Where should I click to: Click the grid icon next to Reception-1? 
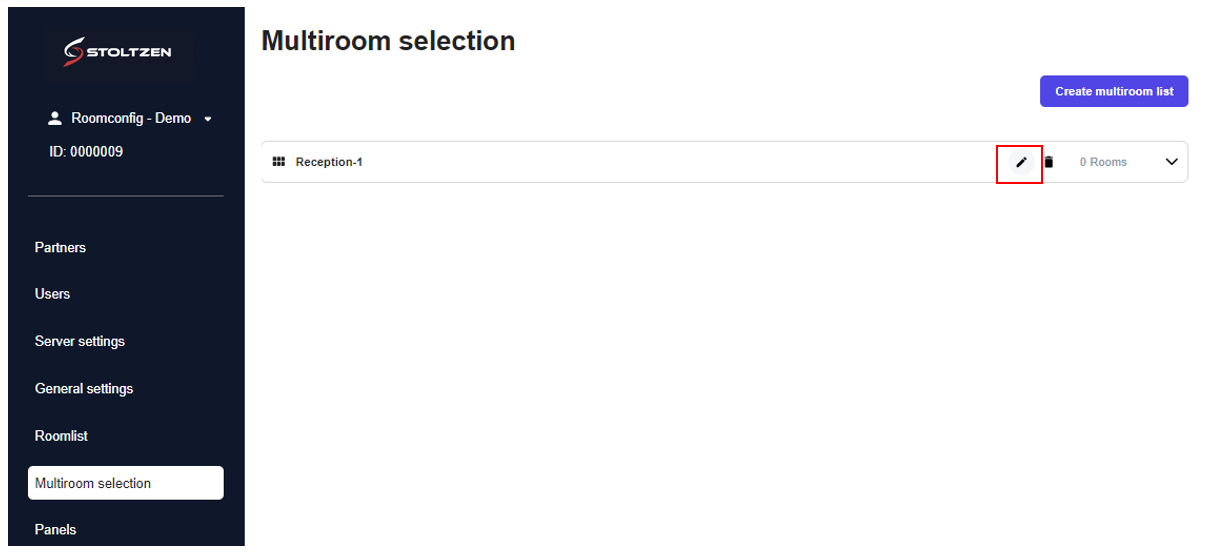click(x=279, y=162)
